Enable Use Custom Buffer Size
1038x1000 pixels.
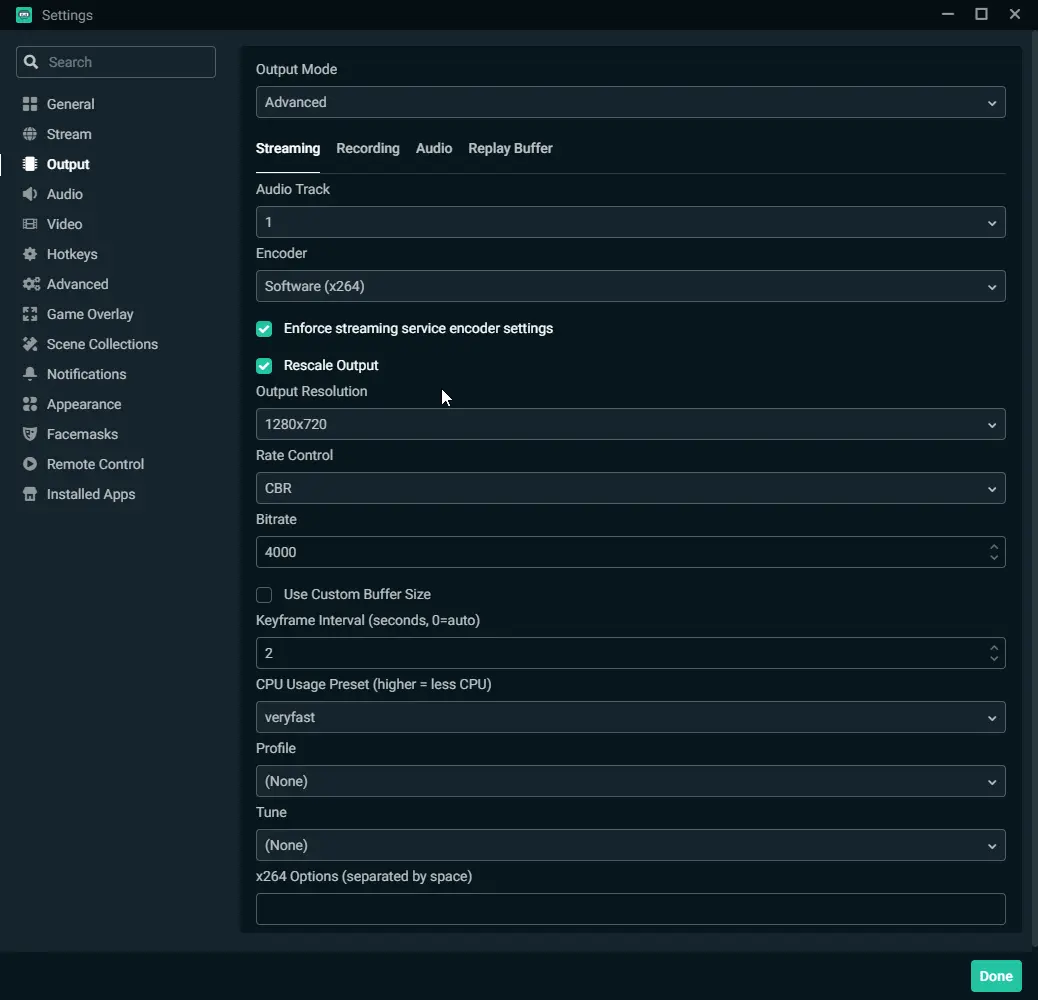click(264, 594)
